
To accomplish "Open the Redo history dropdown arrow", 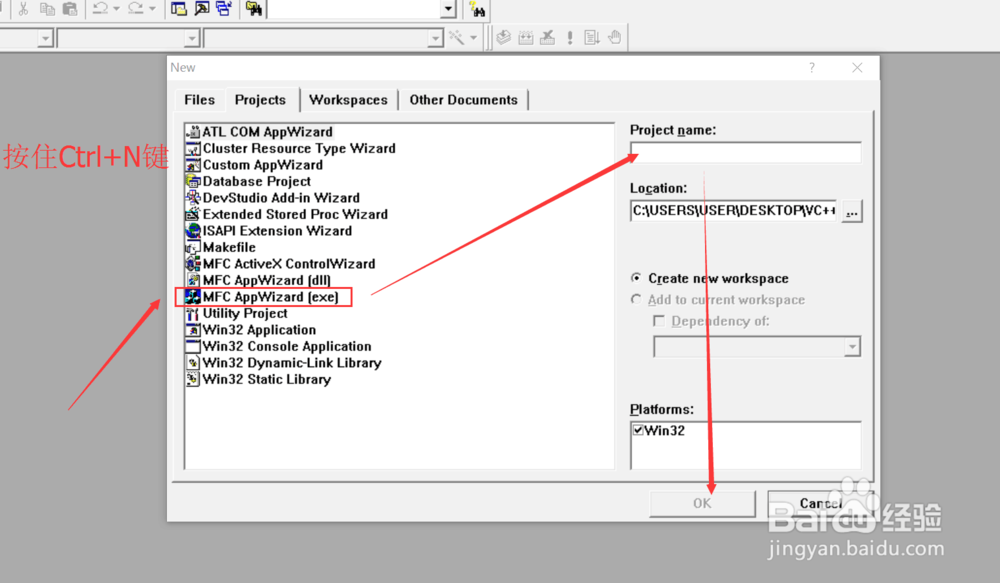I will coord(152,9).
